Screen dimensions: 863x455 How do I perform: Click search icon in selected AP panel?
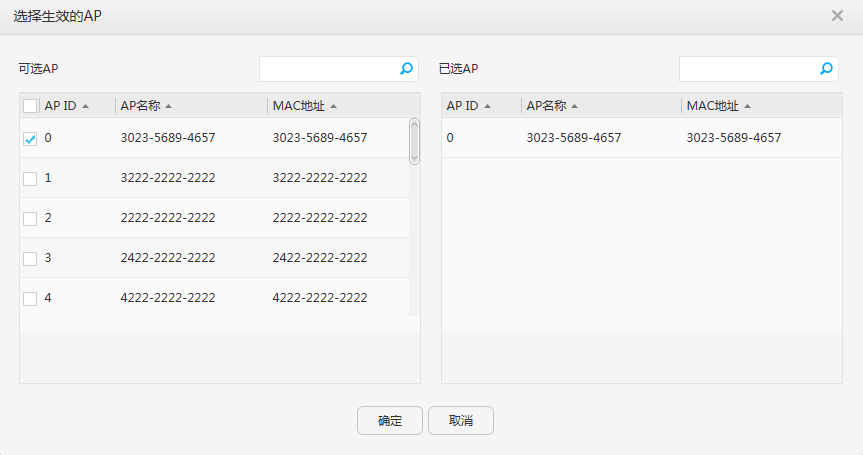[x=826, y=69]
